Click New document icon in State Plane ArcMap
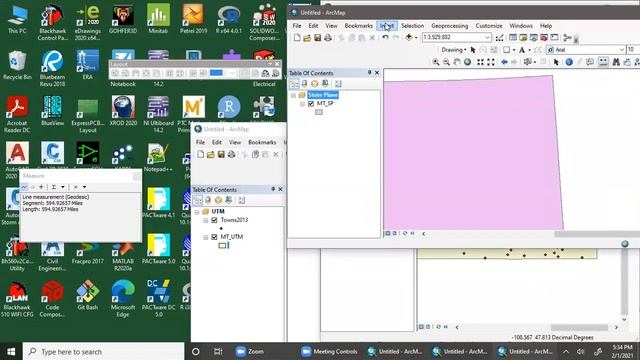The height and width of the screenshot is (360, 640). coord(297,38)
